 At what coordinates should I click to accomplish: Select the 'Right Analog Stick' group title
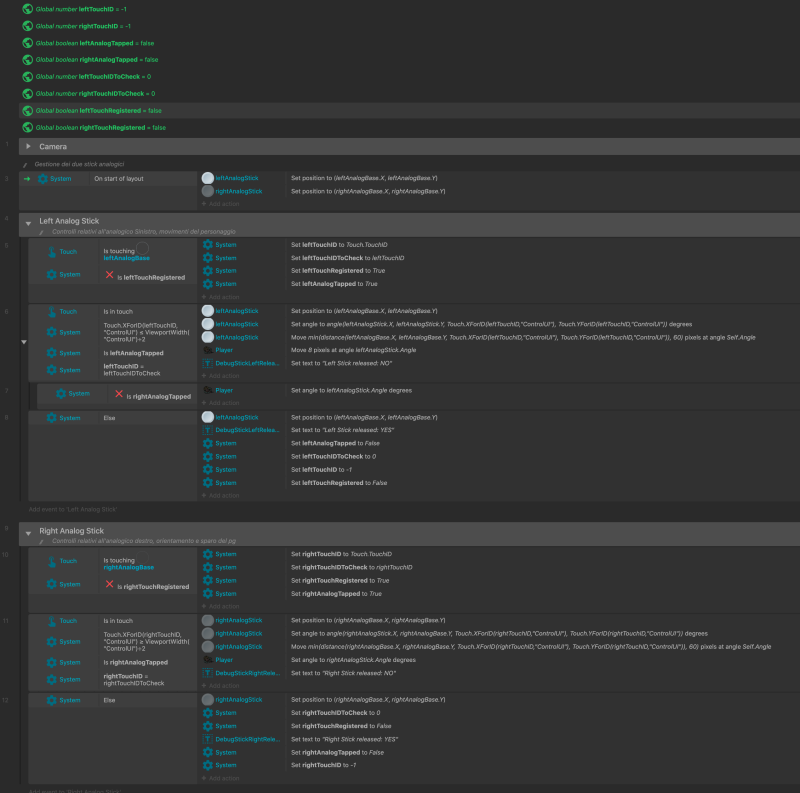[x=71, y=531]
